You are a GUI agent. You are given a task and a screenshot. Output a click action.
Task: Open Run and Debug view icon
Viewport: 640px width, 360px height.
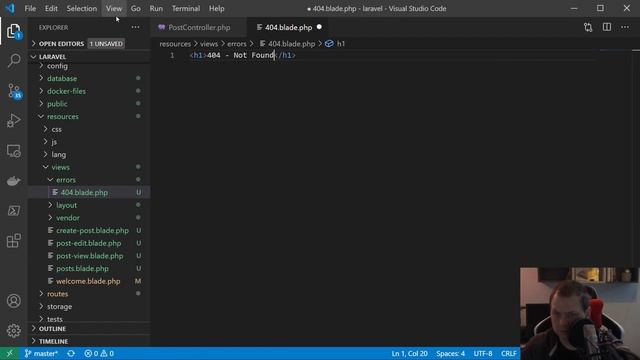point(13,121)
